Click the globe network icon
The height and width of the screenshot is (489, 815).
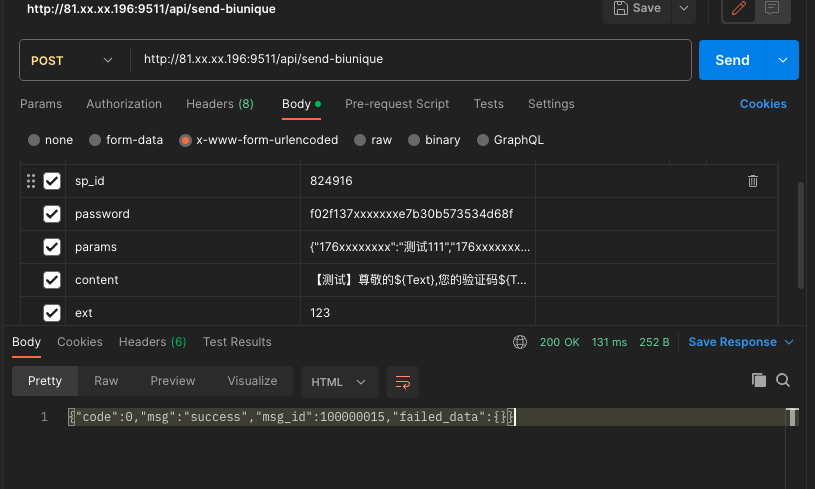(x=520, y=342)
